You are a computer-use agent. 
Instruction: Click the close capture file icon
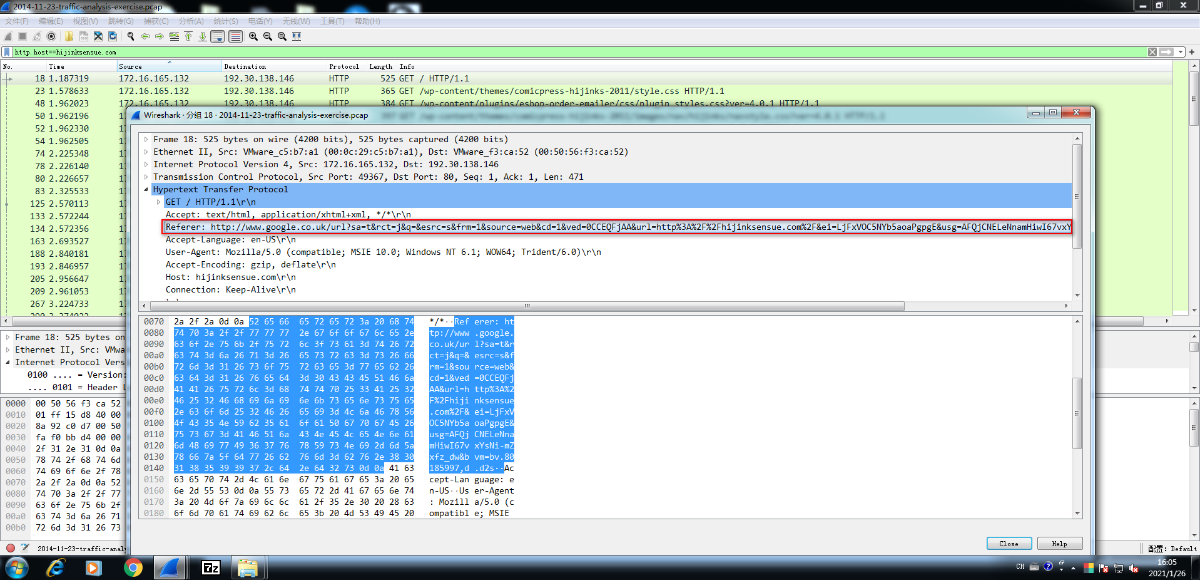pyautogui.click(x=98, y=36)
